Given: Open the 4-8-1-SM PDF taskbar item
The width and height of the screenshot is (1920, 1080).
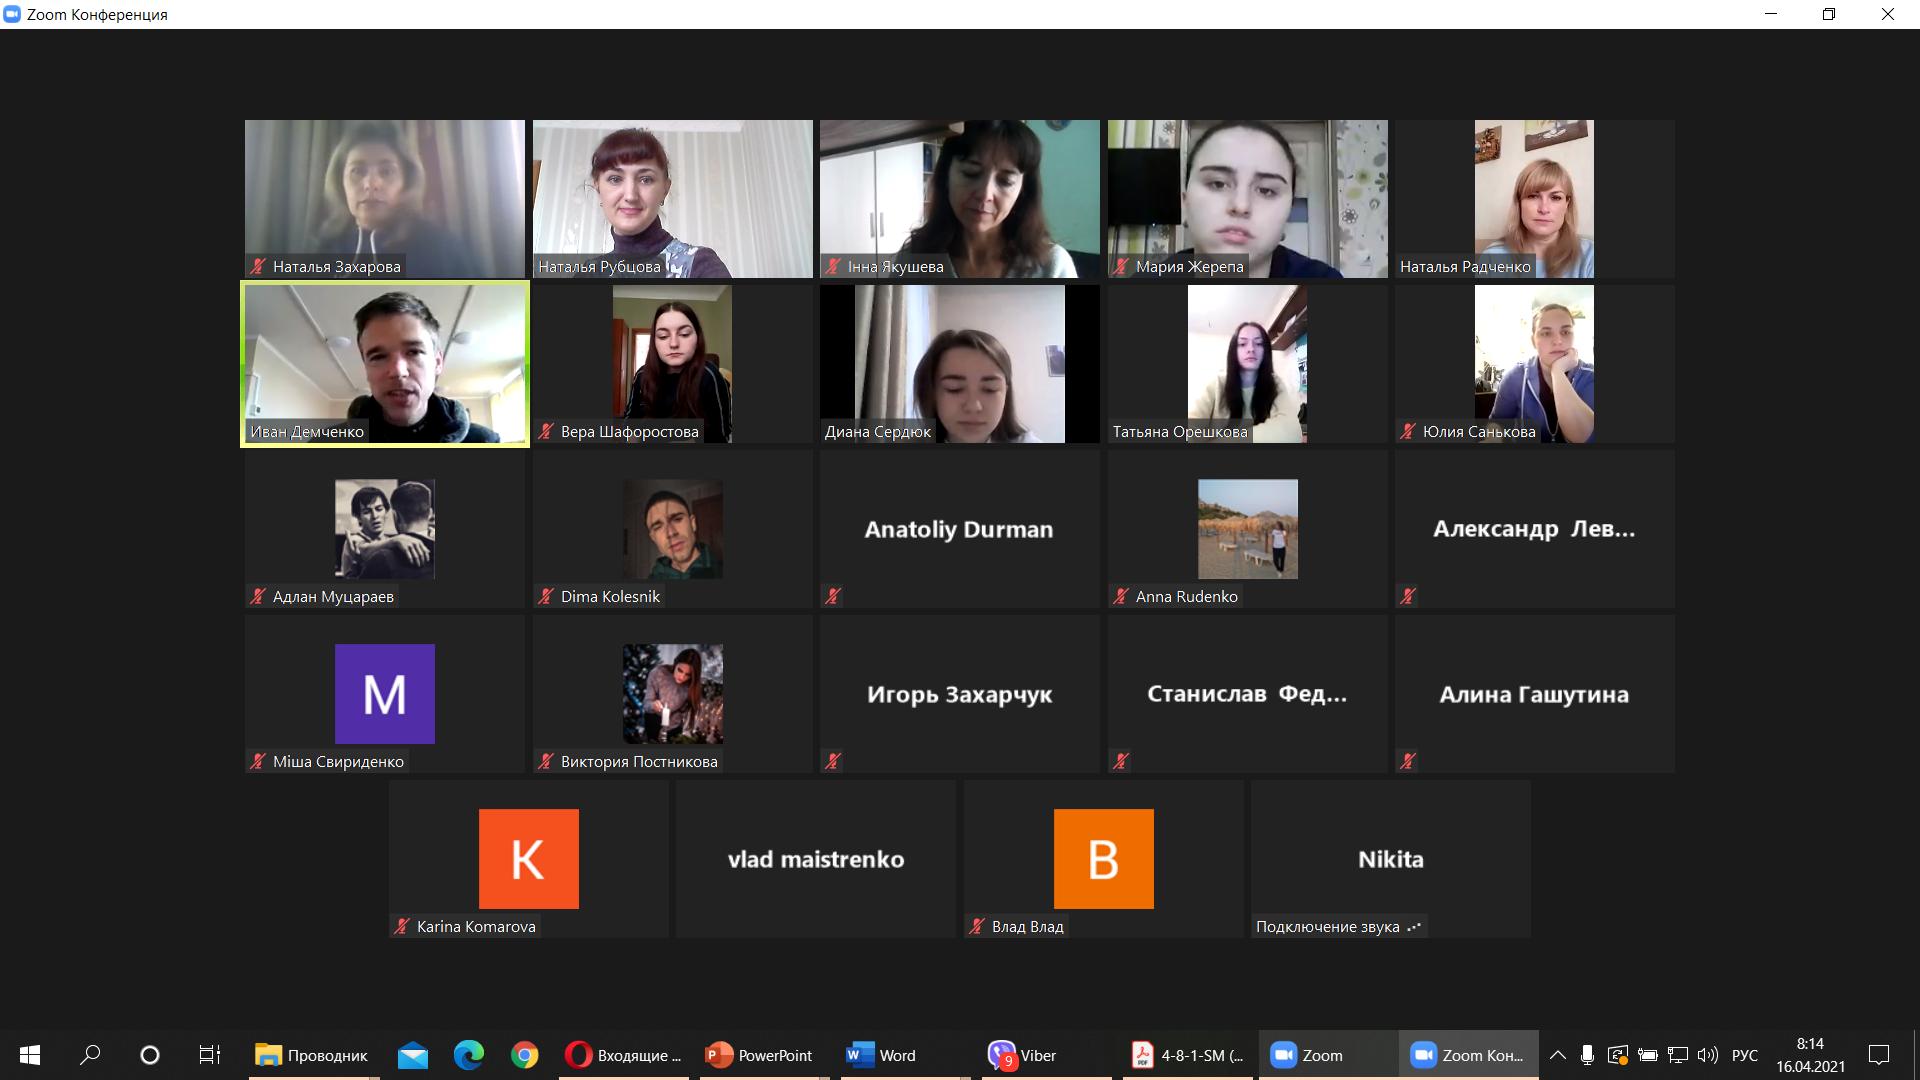Looking at the screenshot, I should (x=1188, y=1055).
